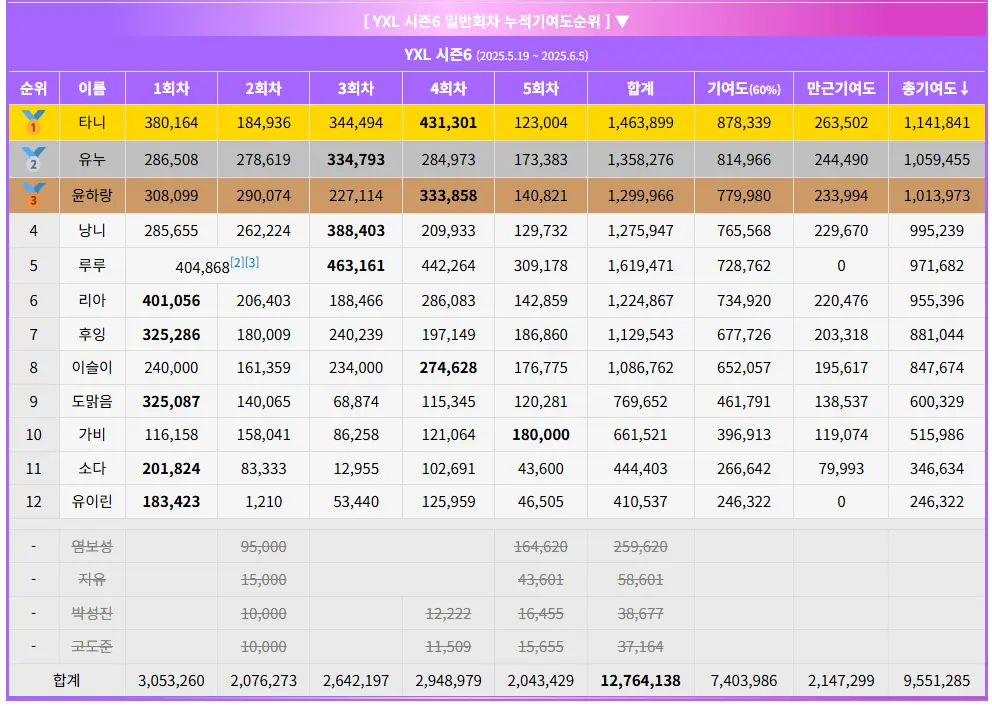Select the name 이슬이 at rank 8

pyautogui.click(x=92, y=368)
